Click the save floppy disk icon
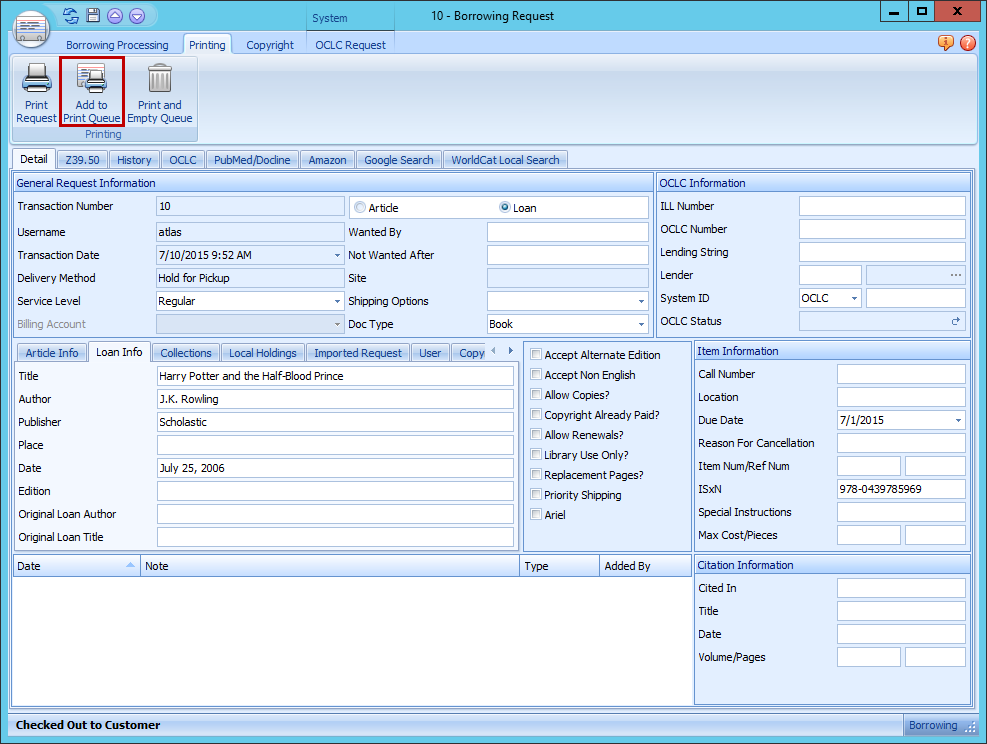 93,16
